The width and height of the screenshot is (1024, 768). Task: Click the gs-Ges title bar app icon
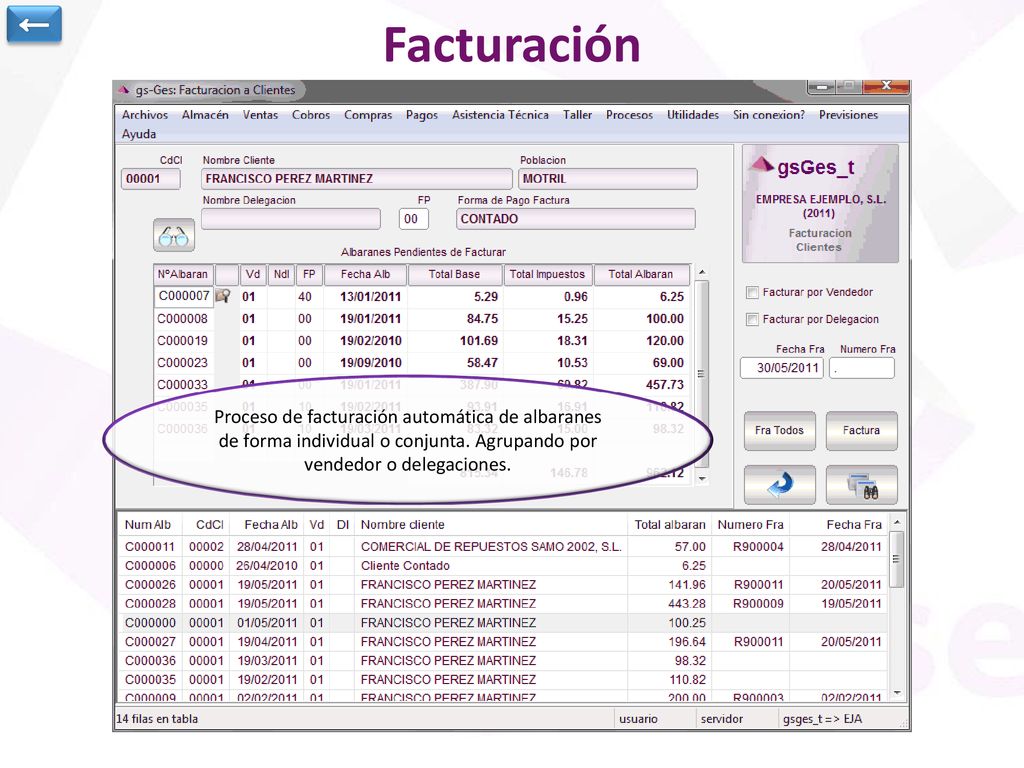click(x=124, y=89)
